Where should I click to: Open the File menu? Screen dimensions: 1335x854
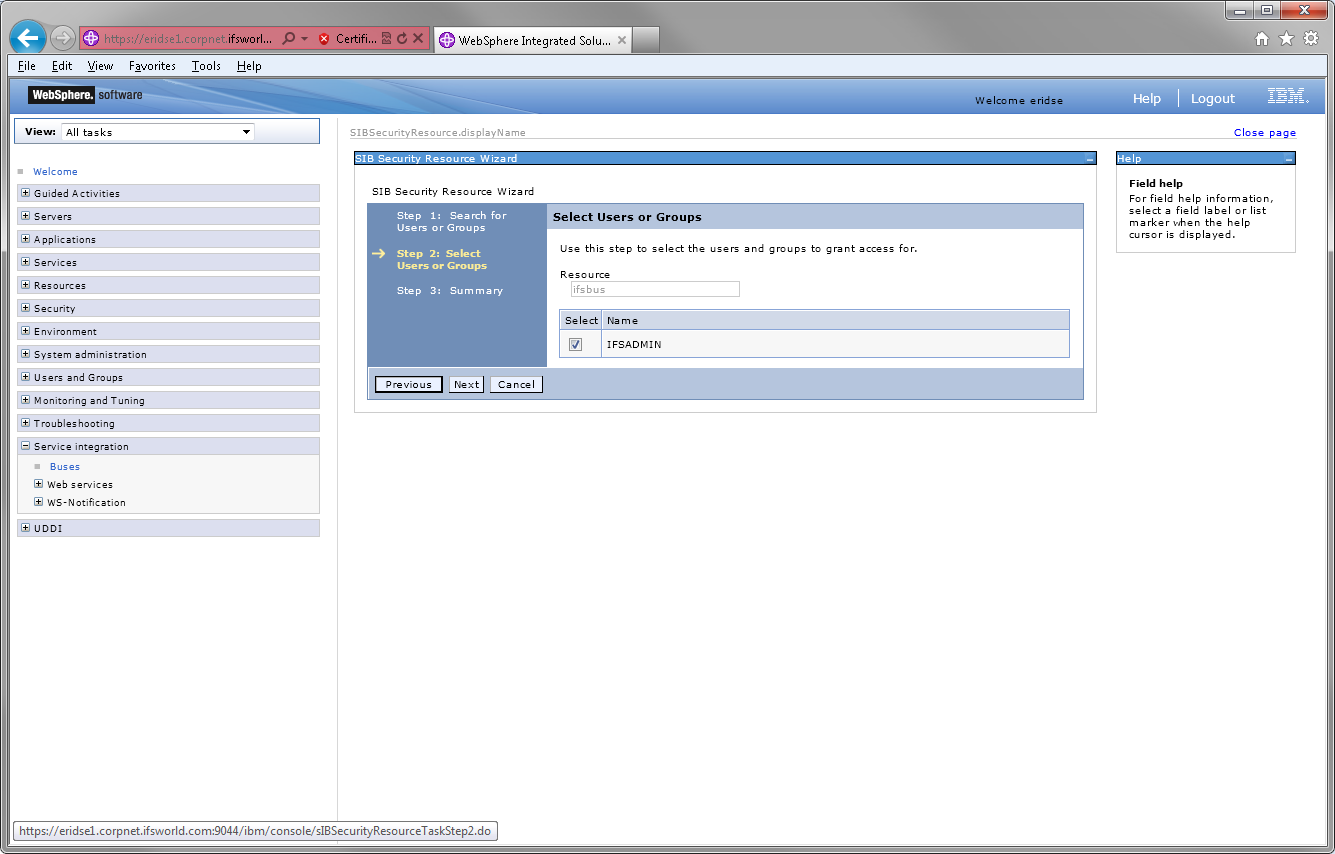click(x=27, y=66)
